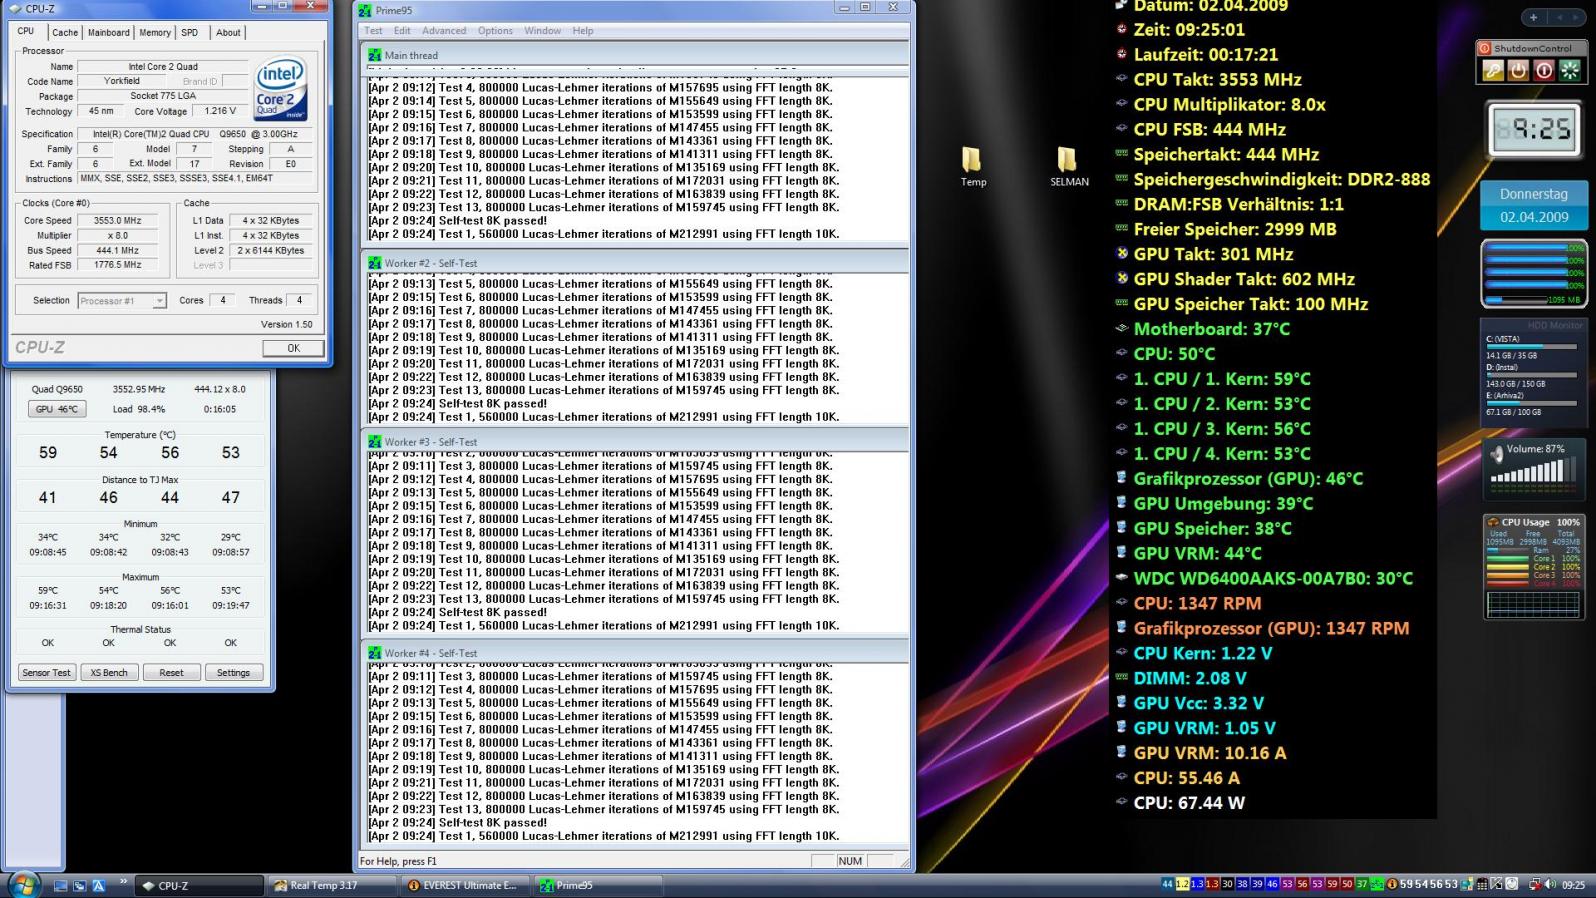The width and height of the screenshot is (1596, 898).
Task: Click the blue 'A' quick launch icon
Action: 99,885
